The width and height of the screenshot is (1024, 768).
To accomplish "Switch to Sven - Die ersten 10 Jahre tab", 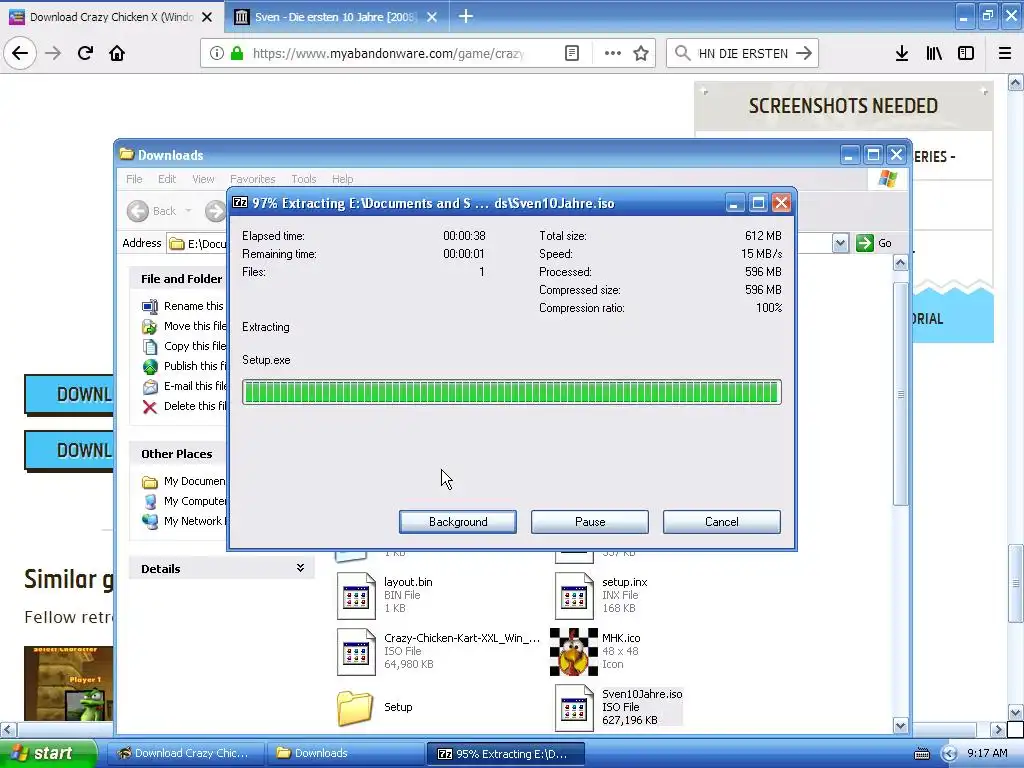I will coord(336,17).
